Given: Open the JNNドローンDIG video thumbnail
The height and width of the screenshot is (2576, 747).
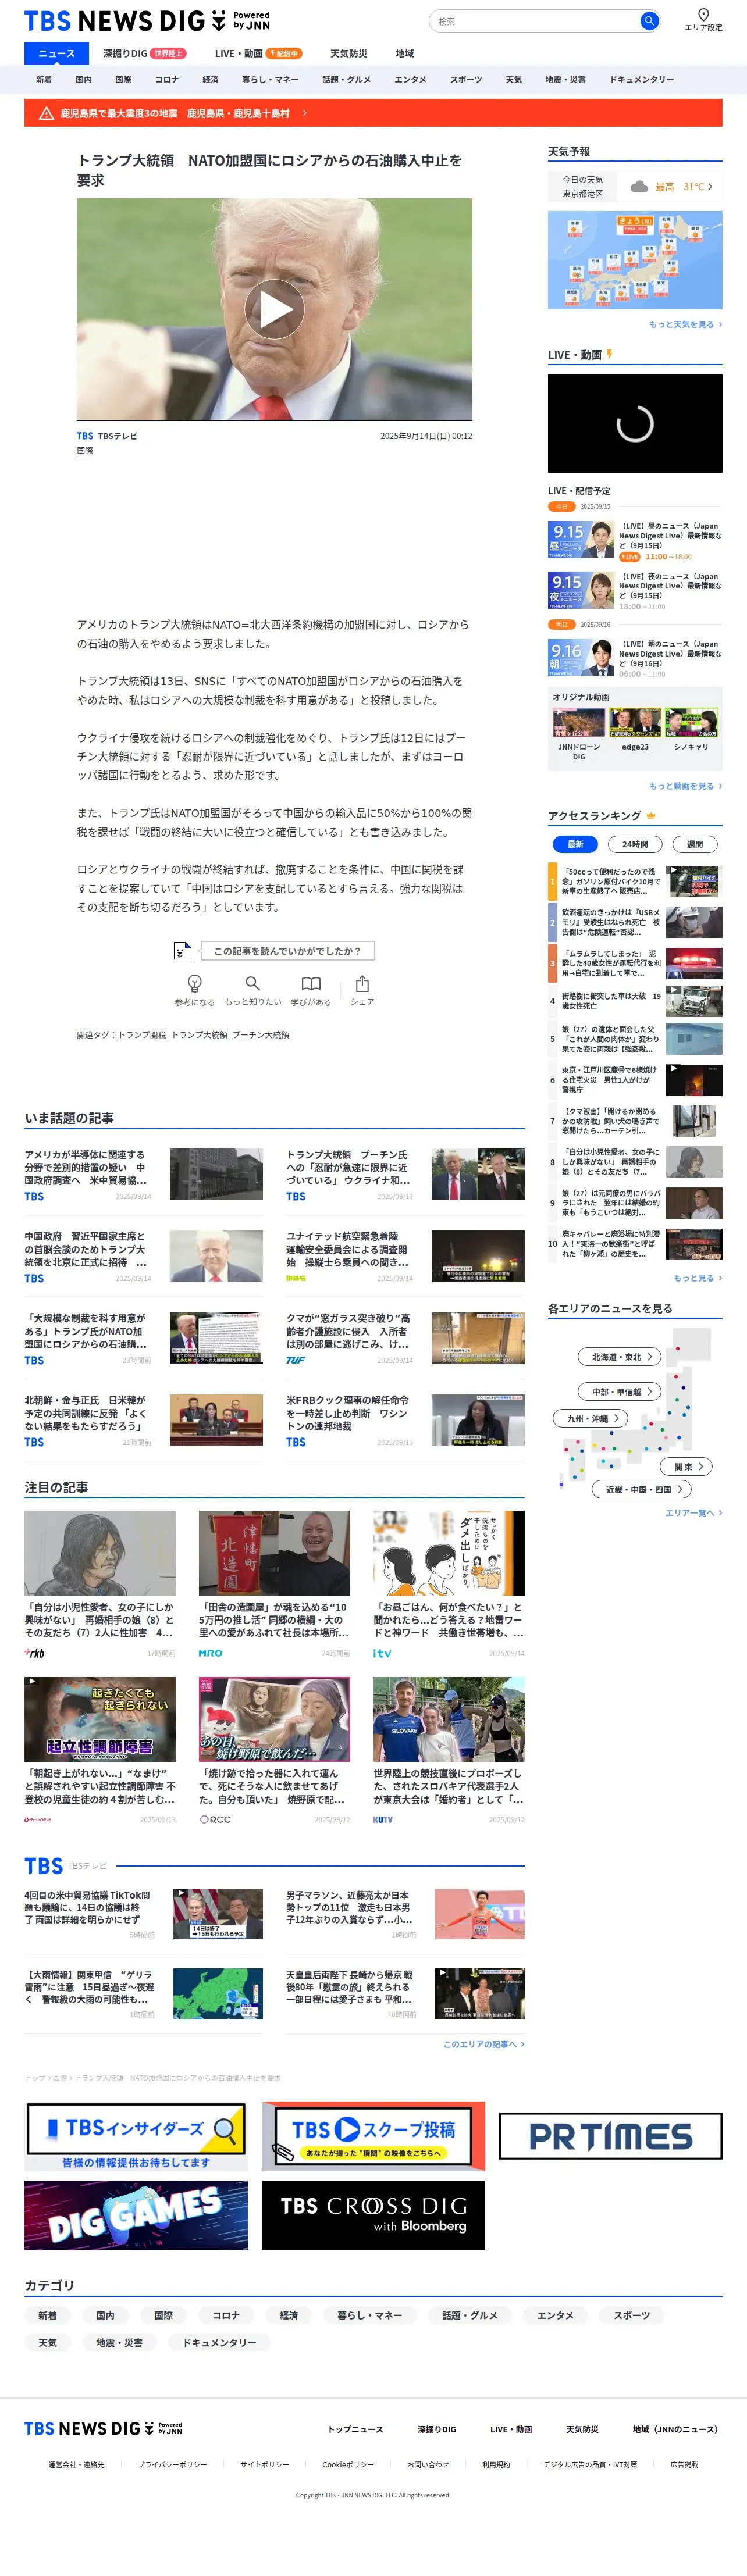Looking at the screenshot, I should (579, 723).
